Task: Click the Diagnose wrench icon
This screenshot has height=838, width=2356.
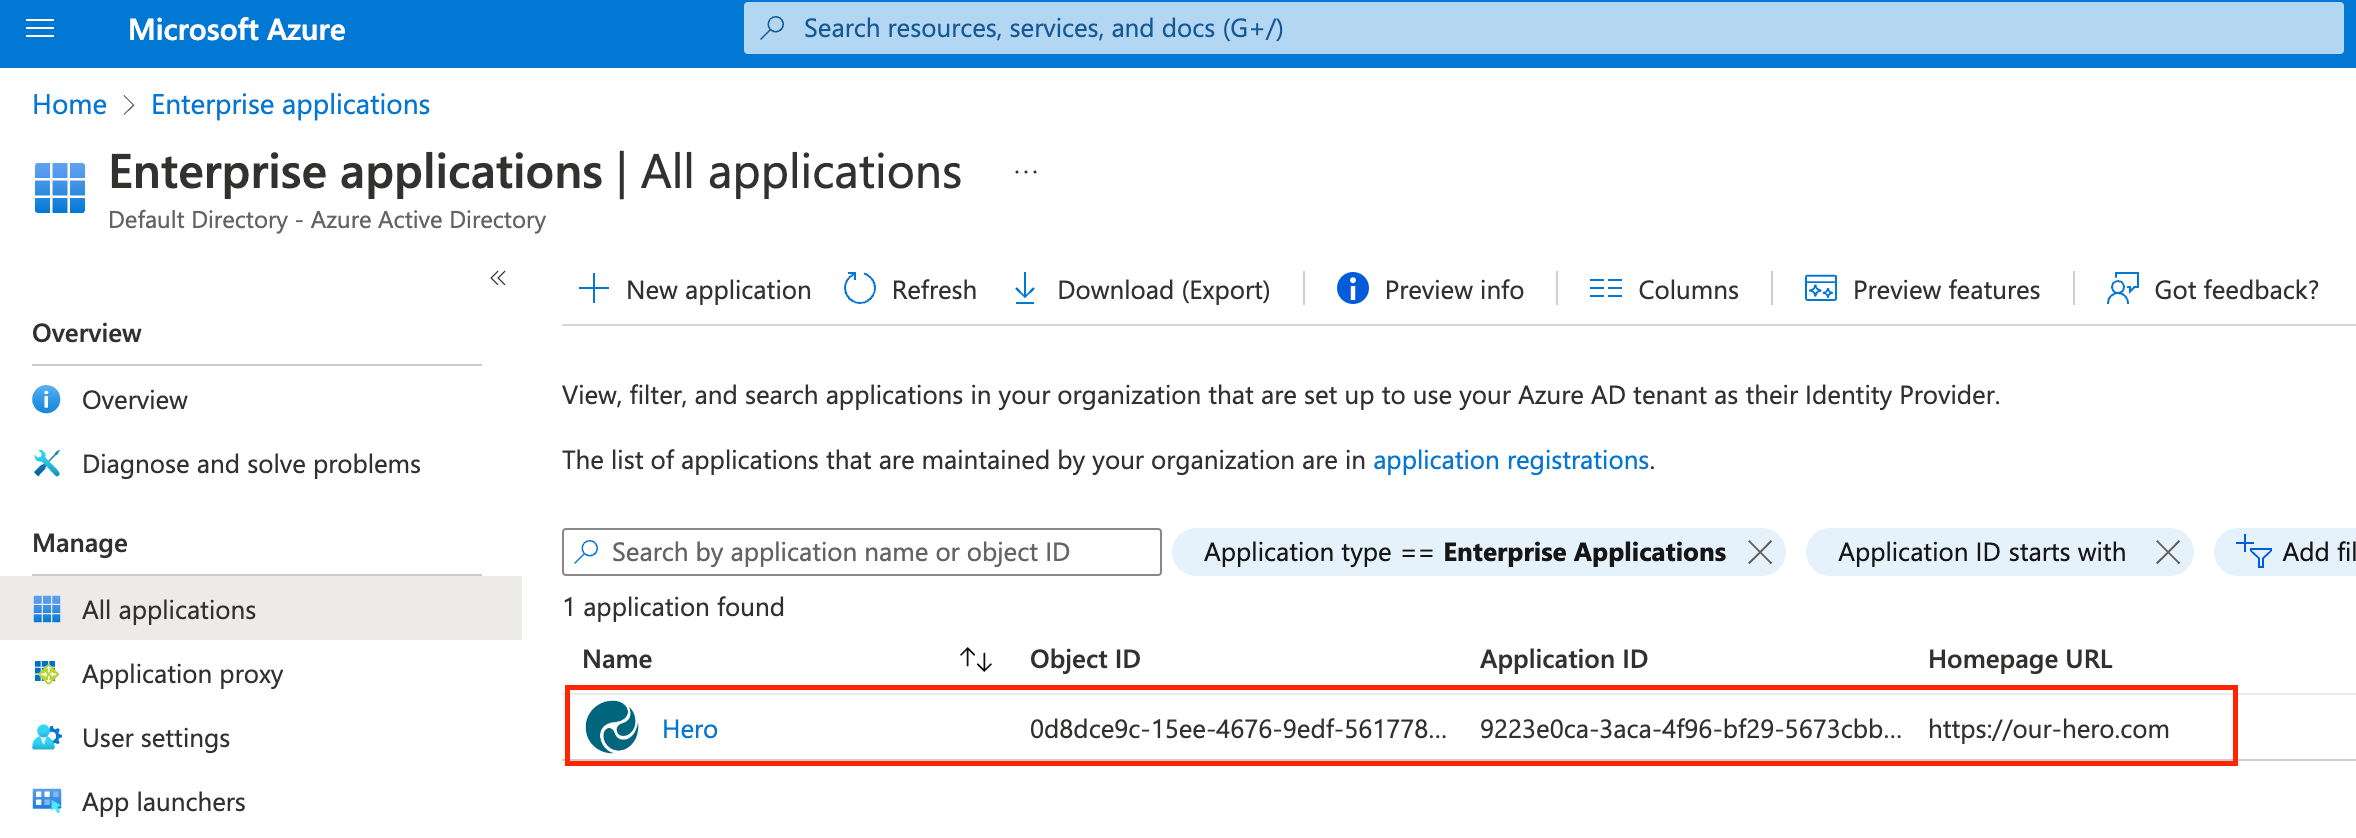Action: coord(47,463)
